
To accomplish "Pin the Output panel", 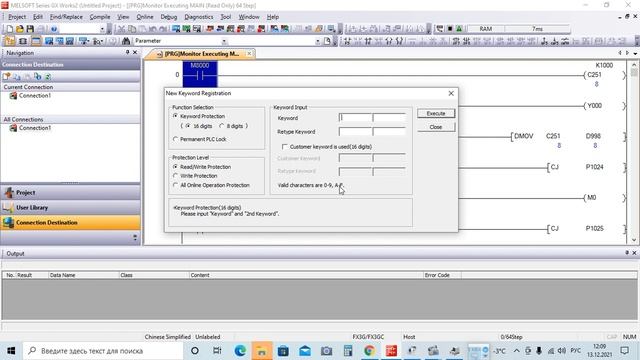I will (627, 253).
